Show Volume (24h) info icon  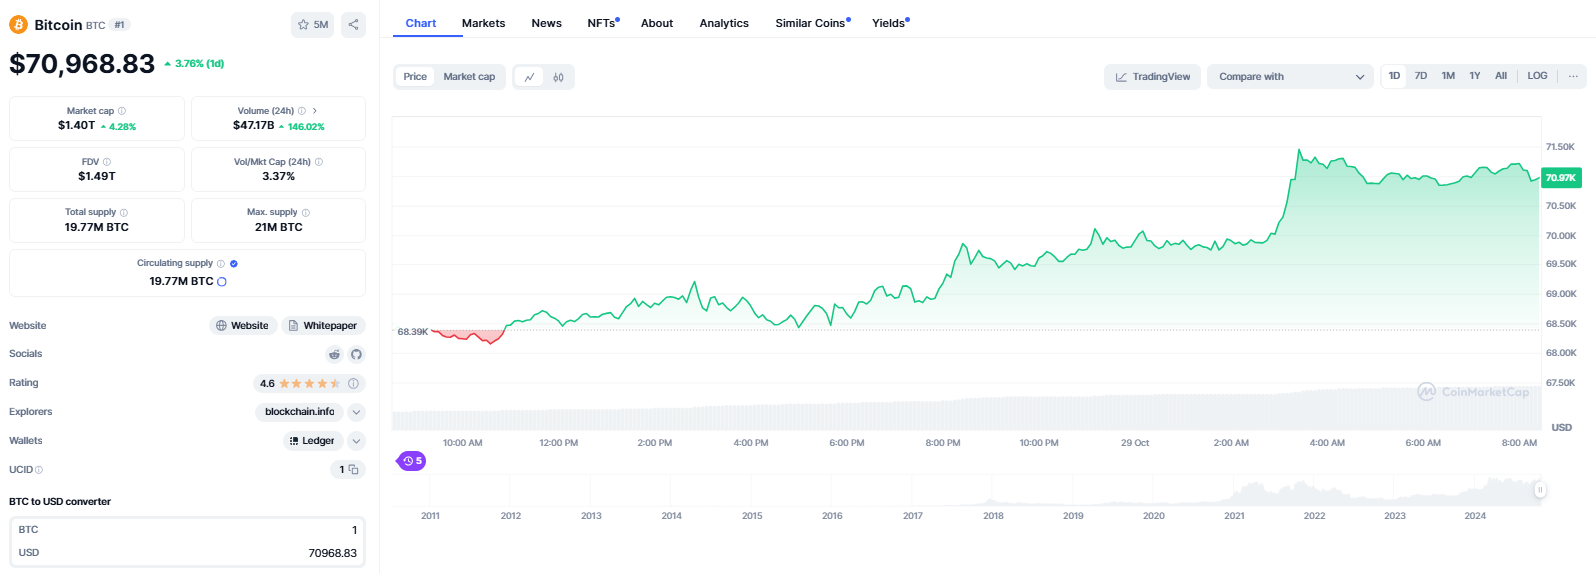302,111
